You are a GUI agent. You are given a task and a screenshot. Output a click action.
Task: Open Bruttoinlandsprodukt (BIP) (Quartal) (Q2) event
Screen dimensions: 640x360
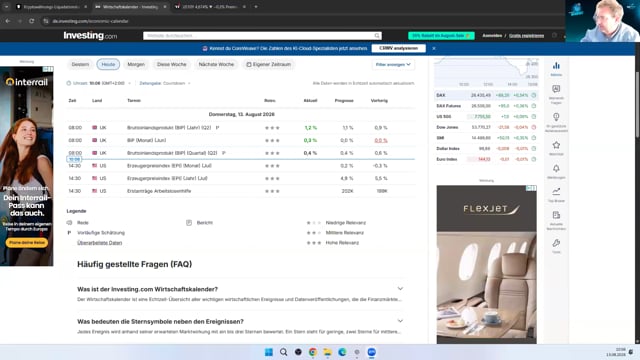pos(172,153)
